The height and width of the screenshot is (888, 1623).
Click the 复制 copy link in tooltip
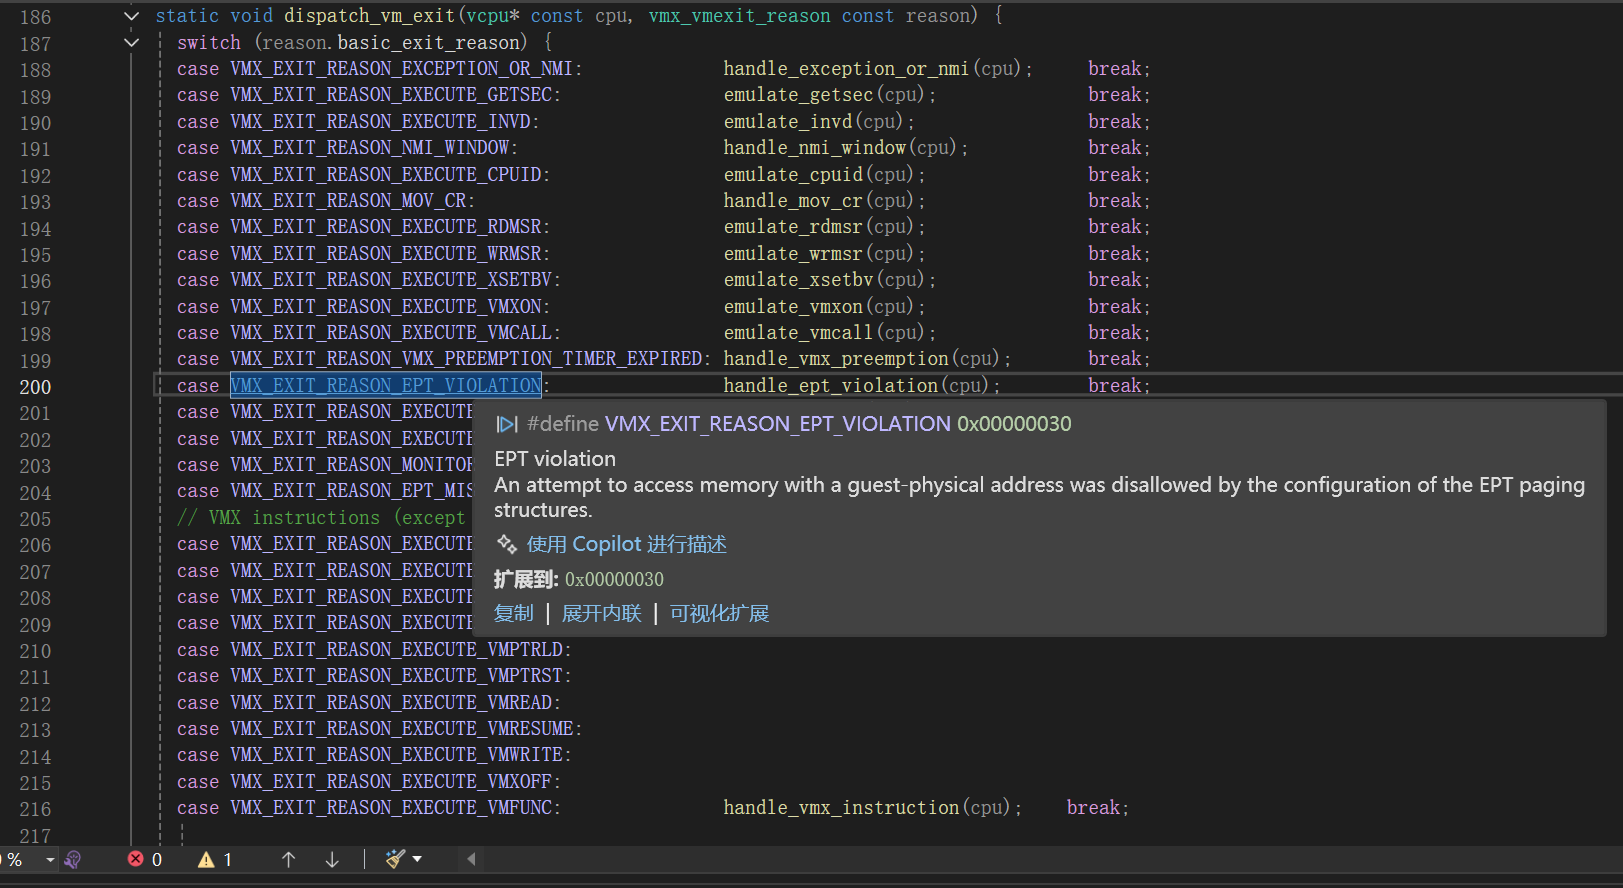[x=514, y=613]
